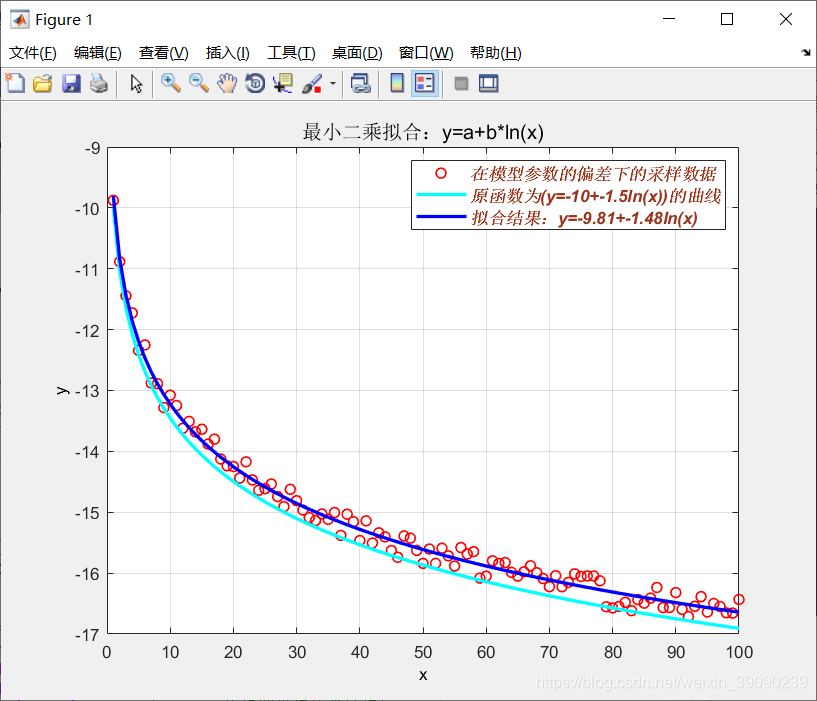Open the 插入(I) menu
Viewport: 817px width, 701px height.
pos(228,53)
